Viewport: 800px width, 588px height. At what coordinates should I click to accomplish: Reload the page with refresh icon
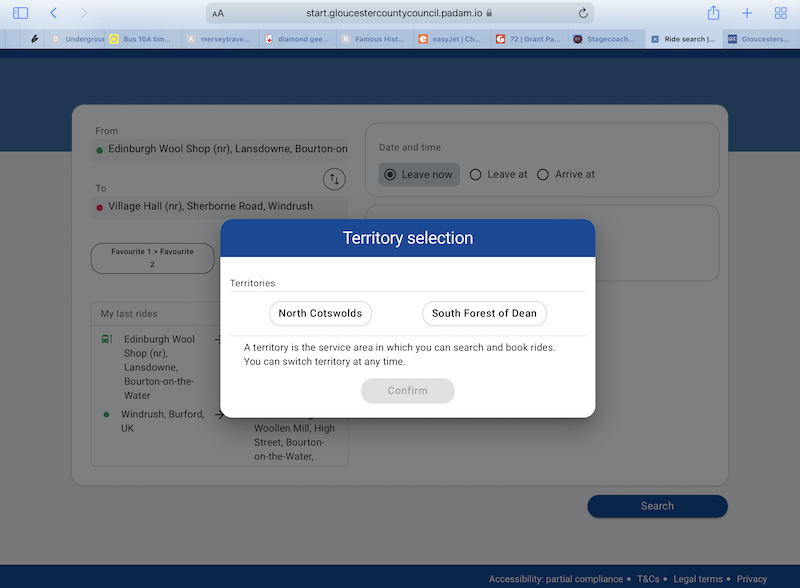coord(583,13)
